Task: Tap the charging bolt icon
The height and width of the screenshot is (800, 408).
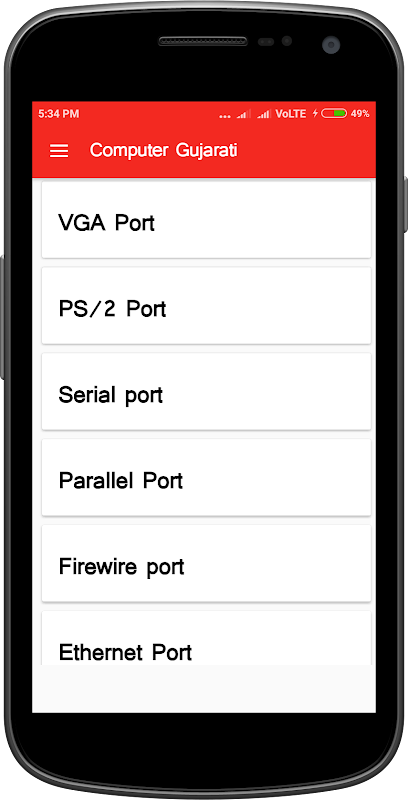Action: point(315,113)
